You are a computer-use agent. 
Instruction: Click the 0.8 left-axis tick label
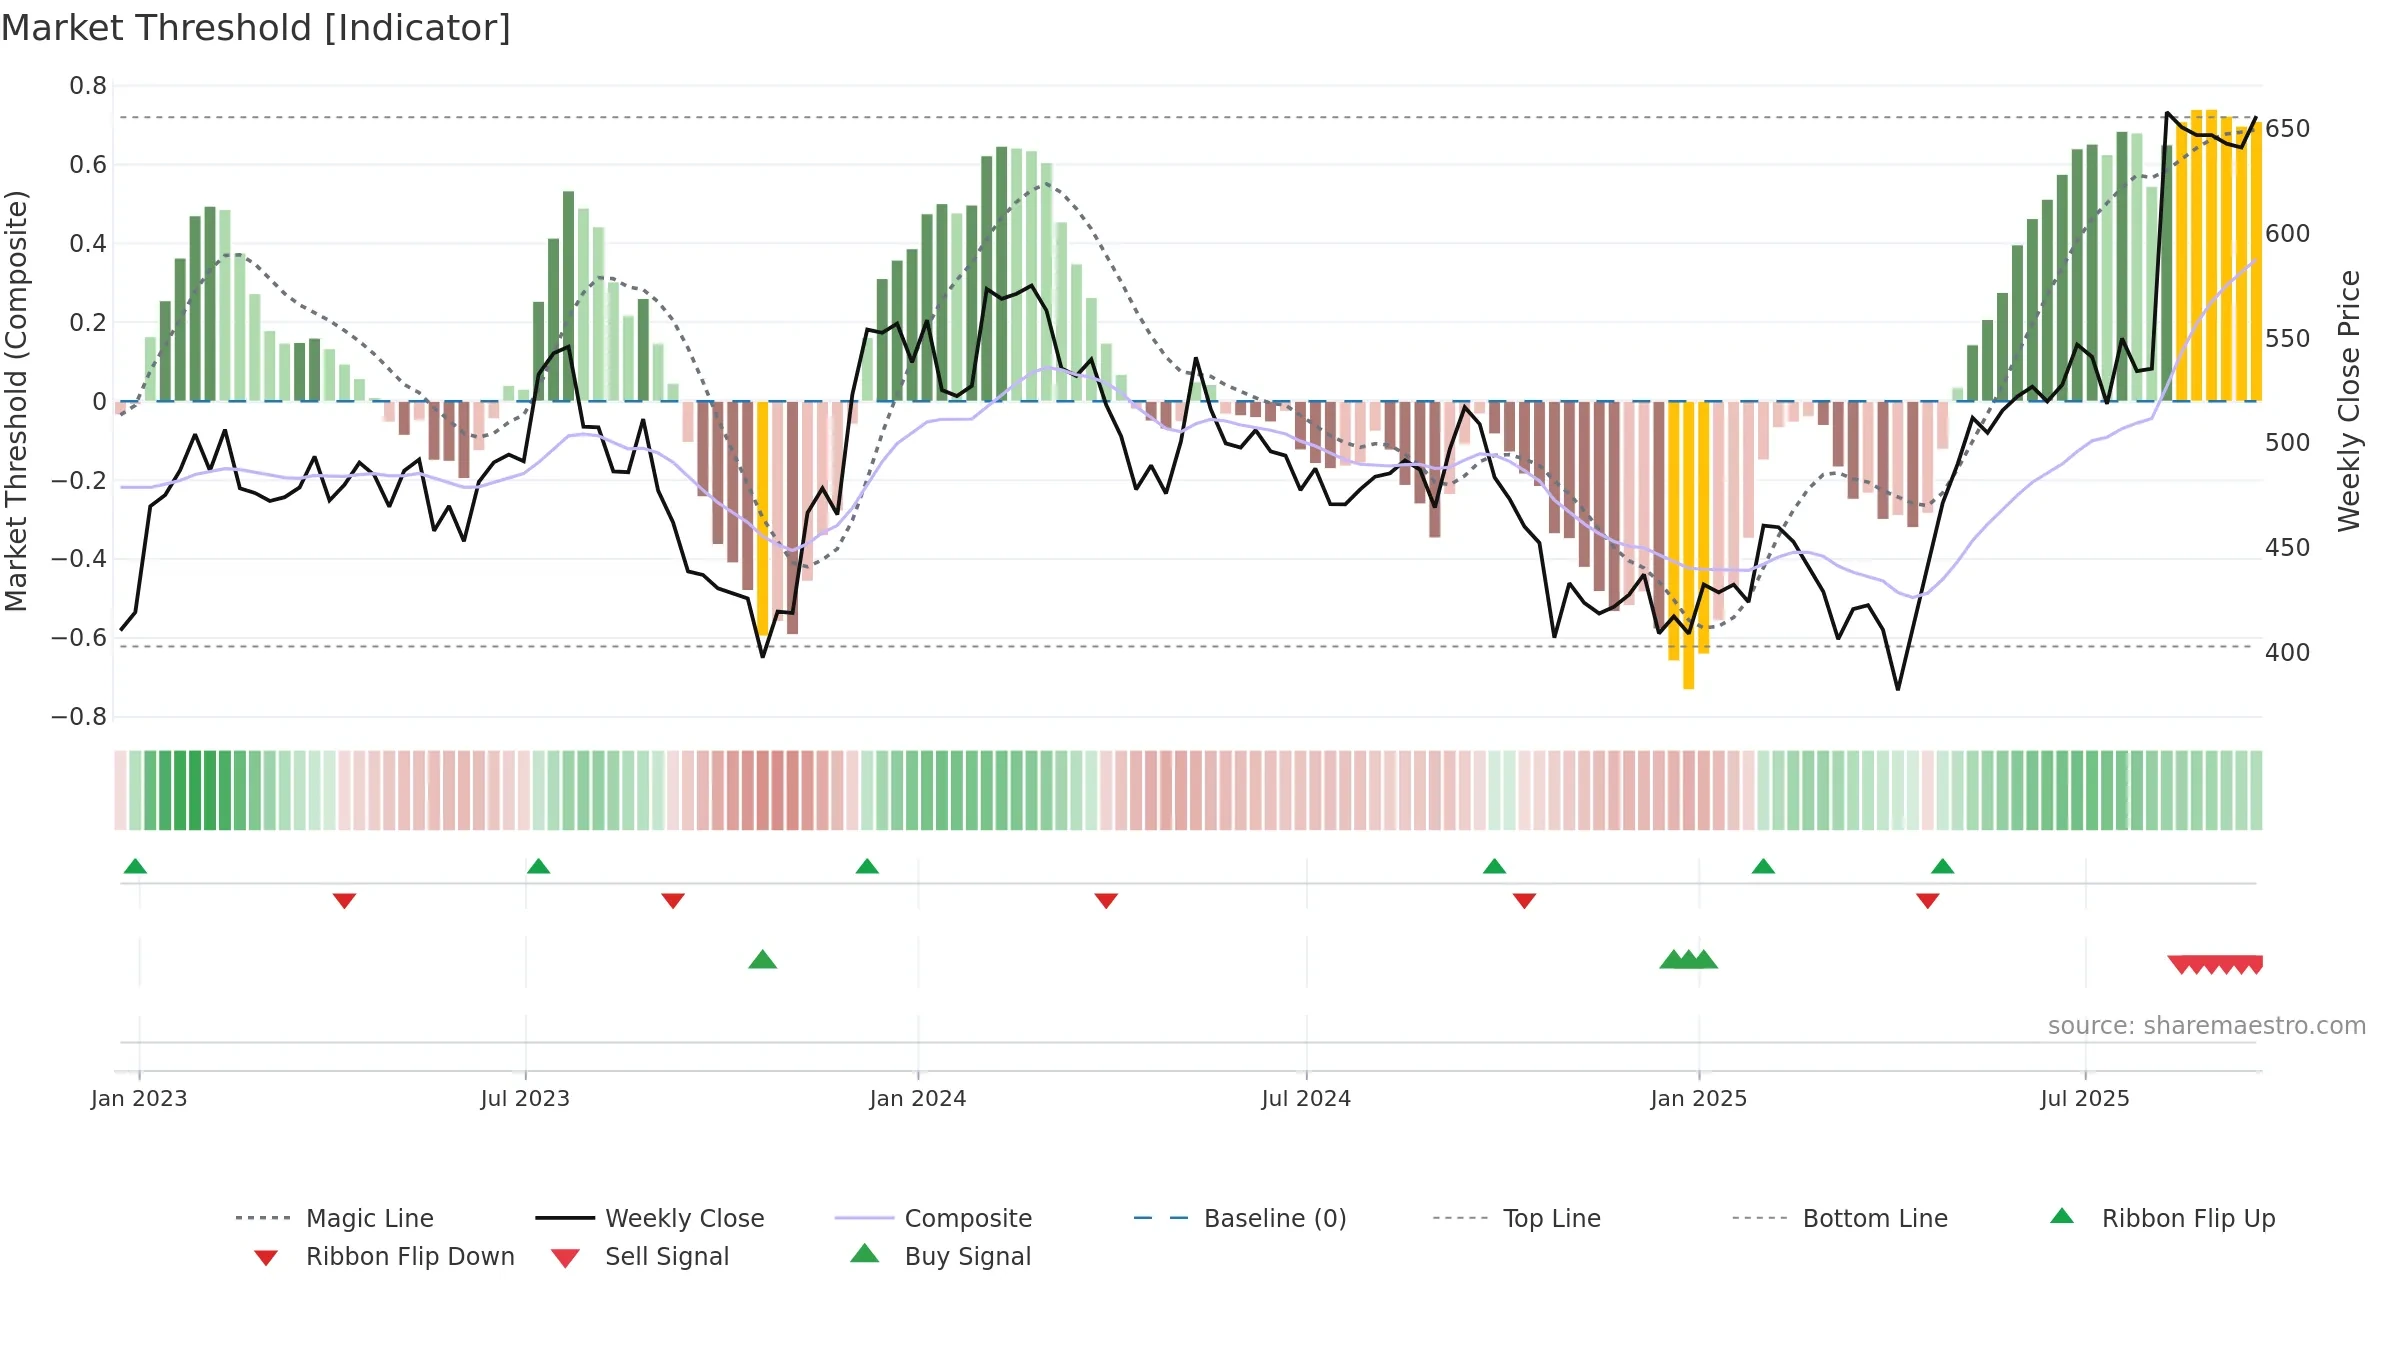(88, 86)
